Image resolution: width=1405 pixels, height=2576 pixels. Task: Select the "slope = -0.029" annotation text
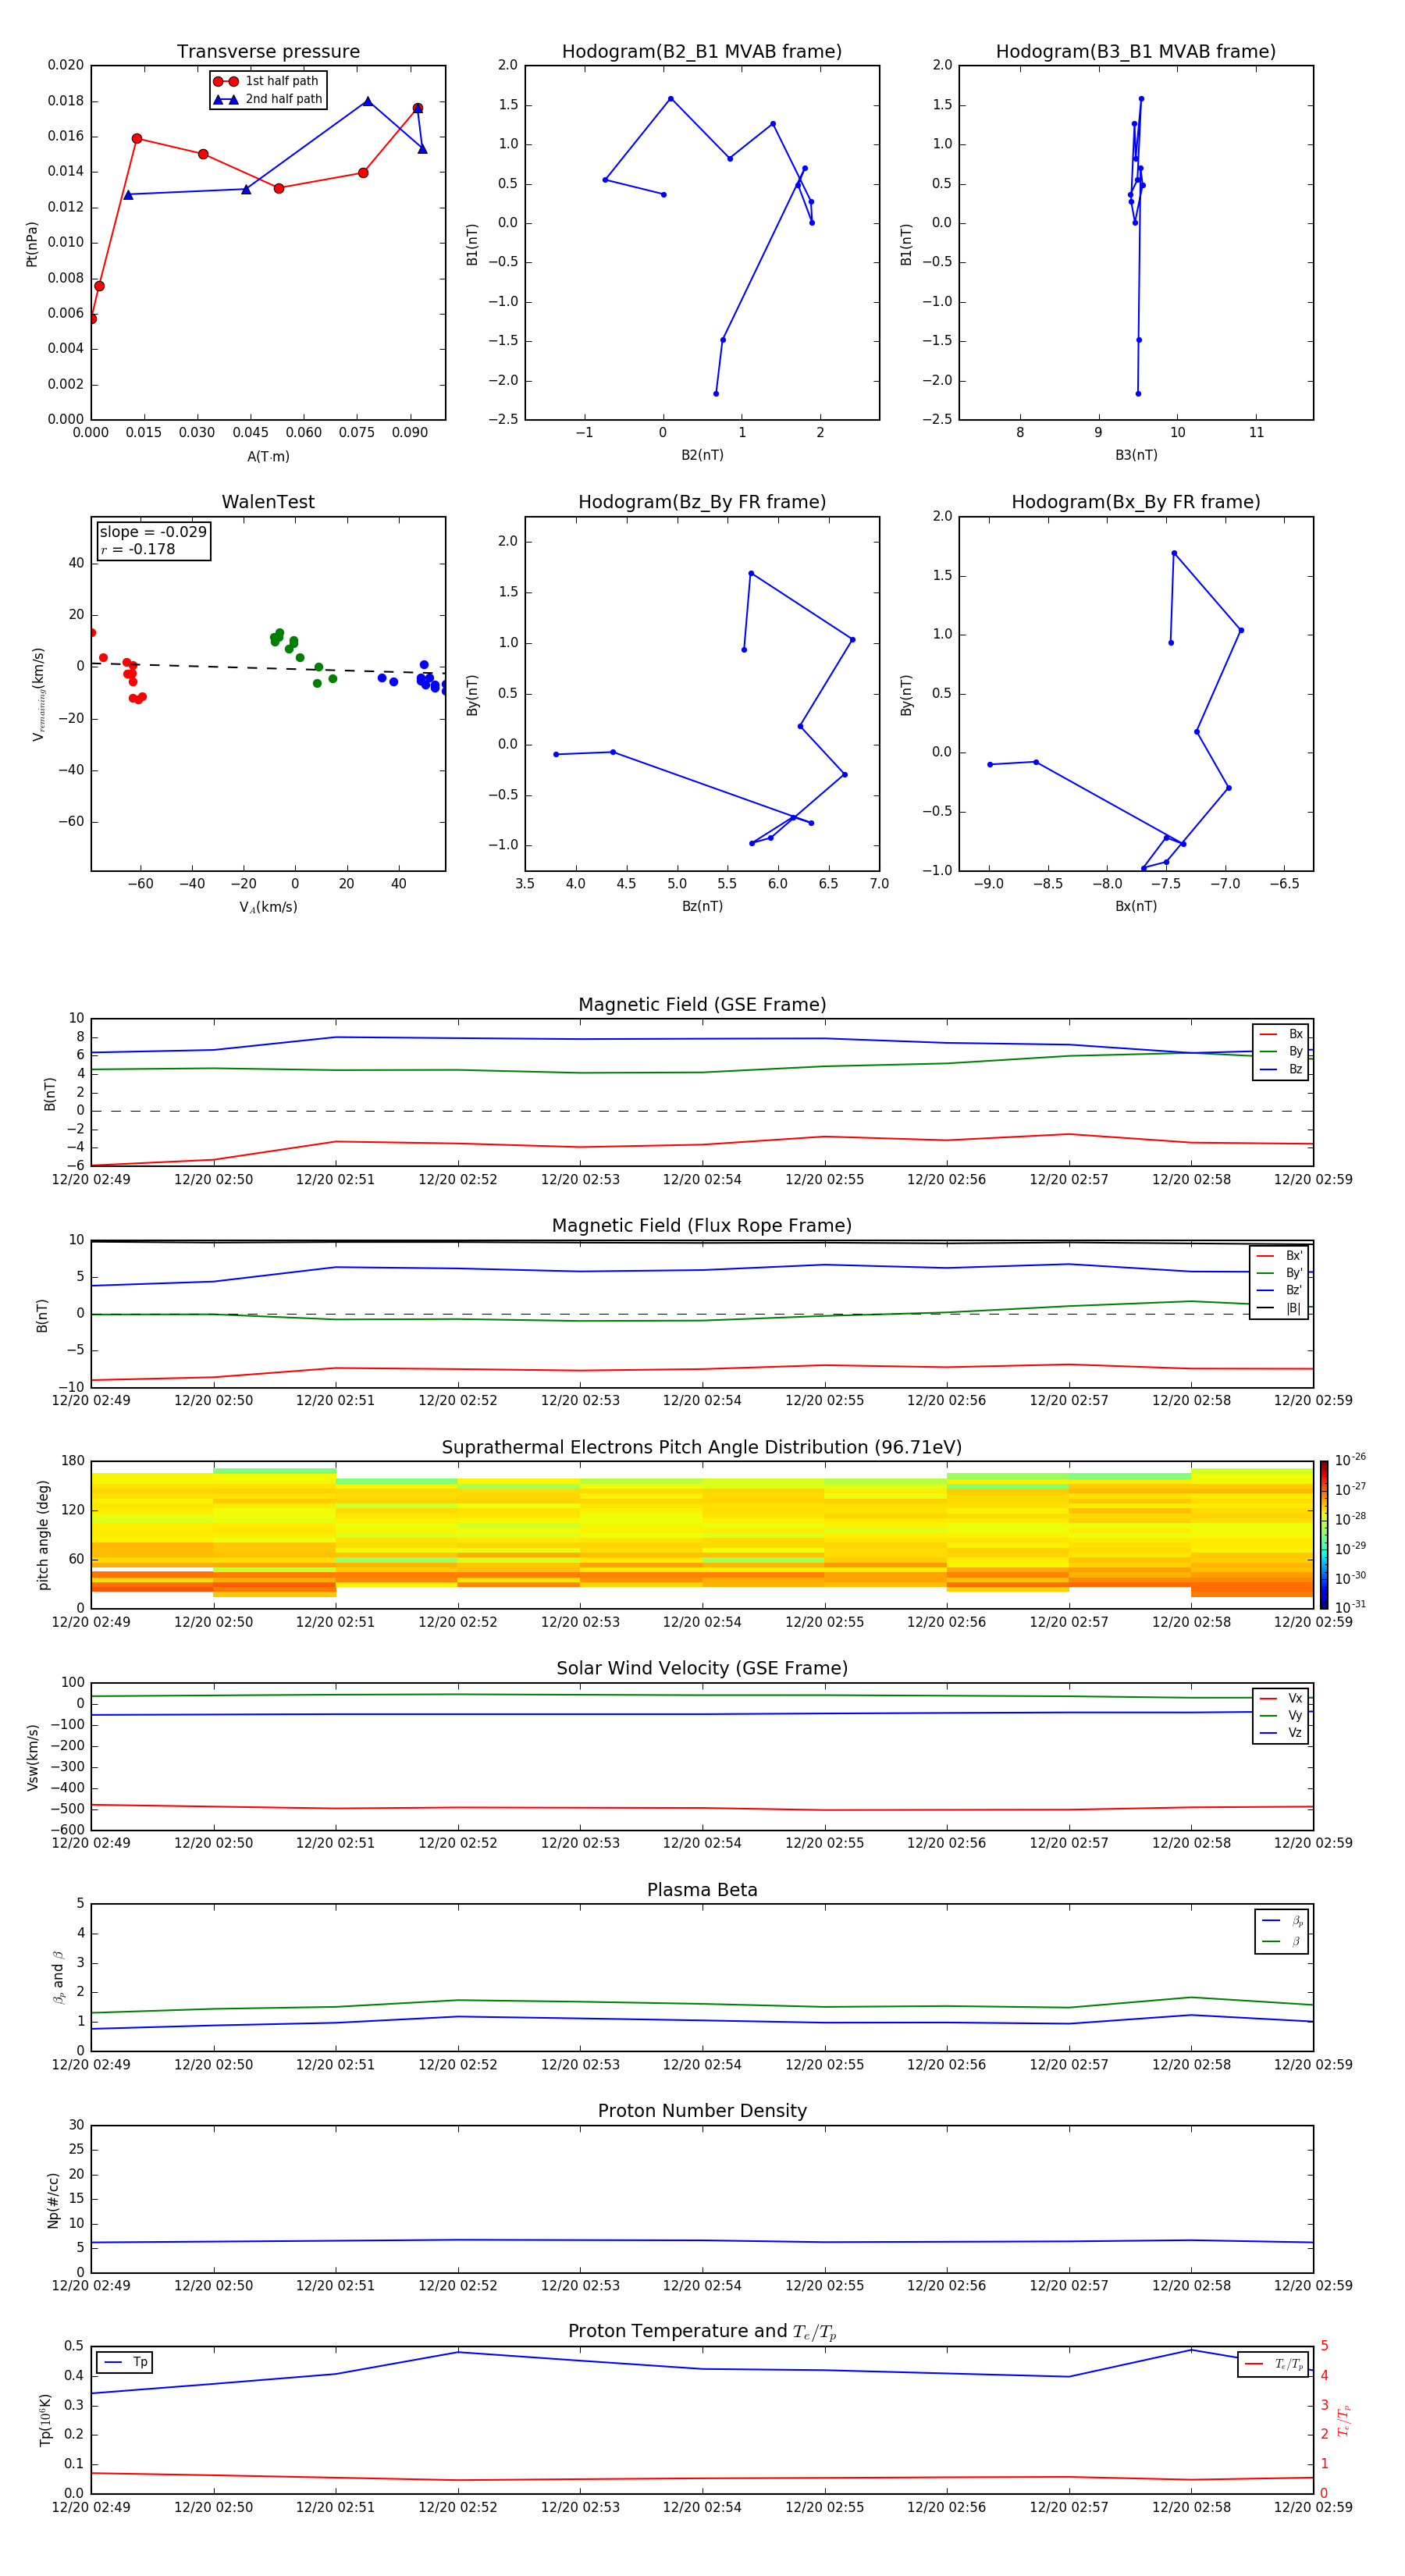click(x=153, y=532)
